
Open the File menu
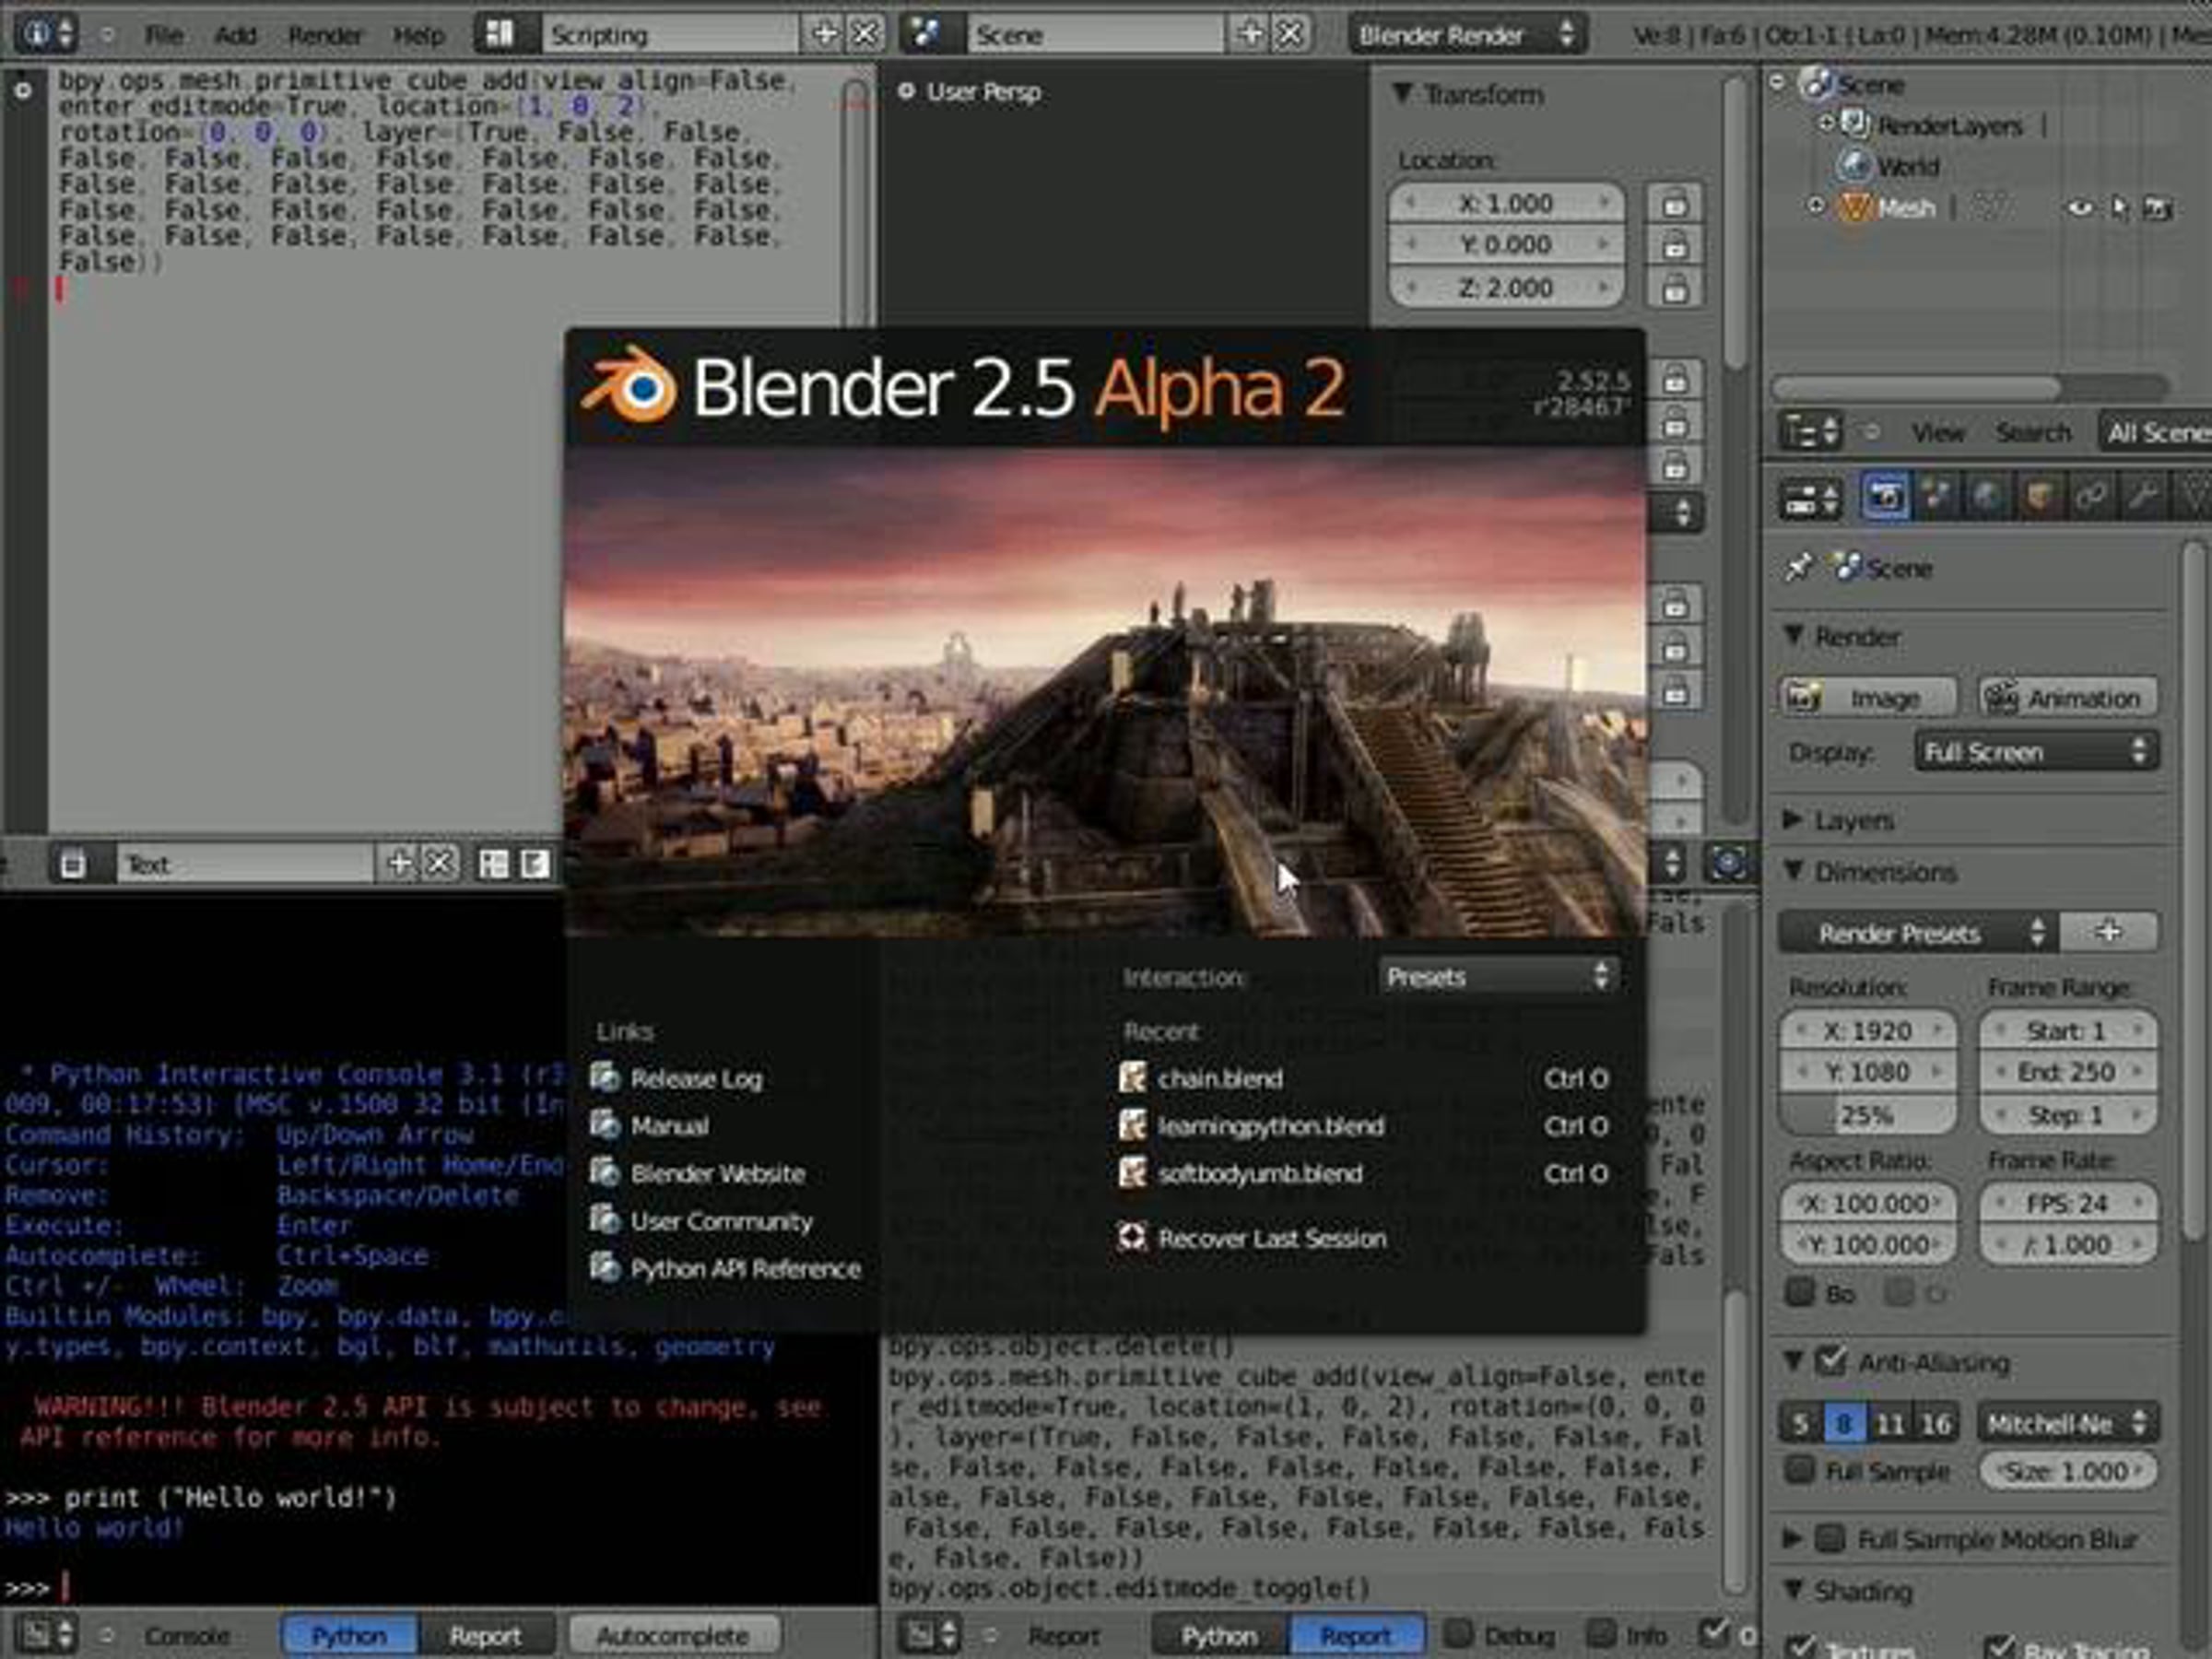click(164, 36)
